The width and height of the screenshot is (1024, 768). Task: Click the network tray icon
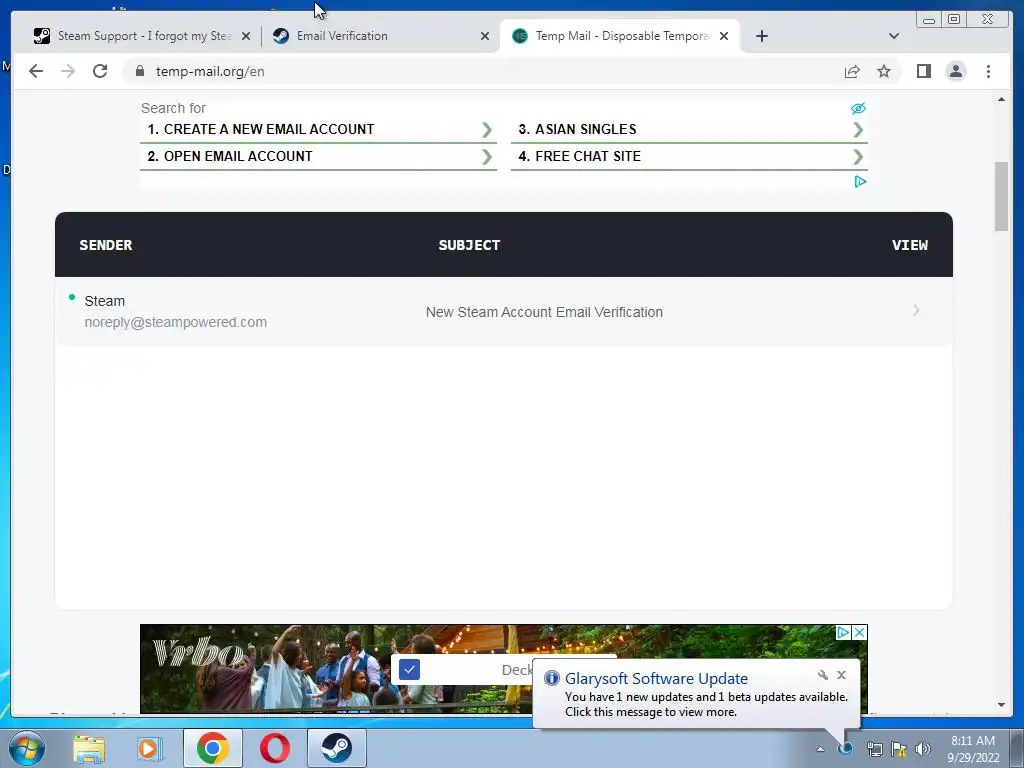coord(874,749)
